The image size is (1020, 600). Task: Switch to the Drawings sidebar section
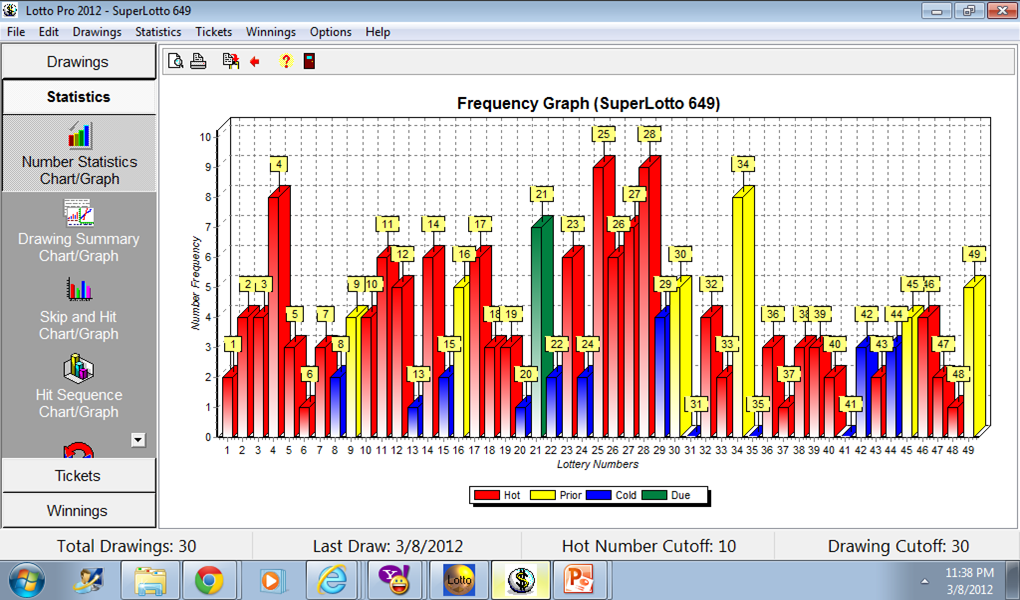78,62
